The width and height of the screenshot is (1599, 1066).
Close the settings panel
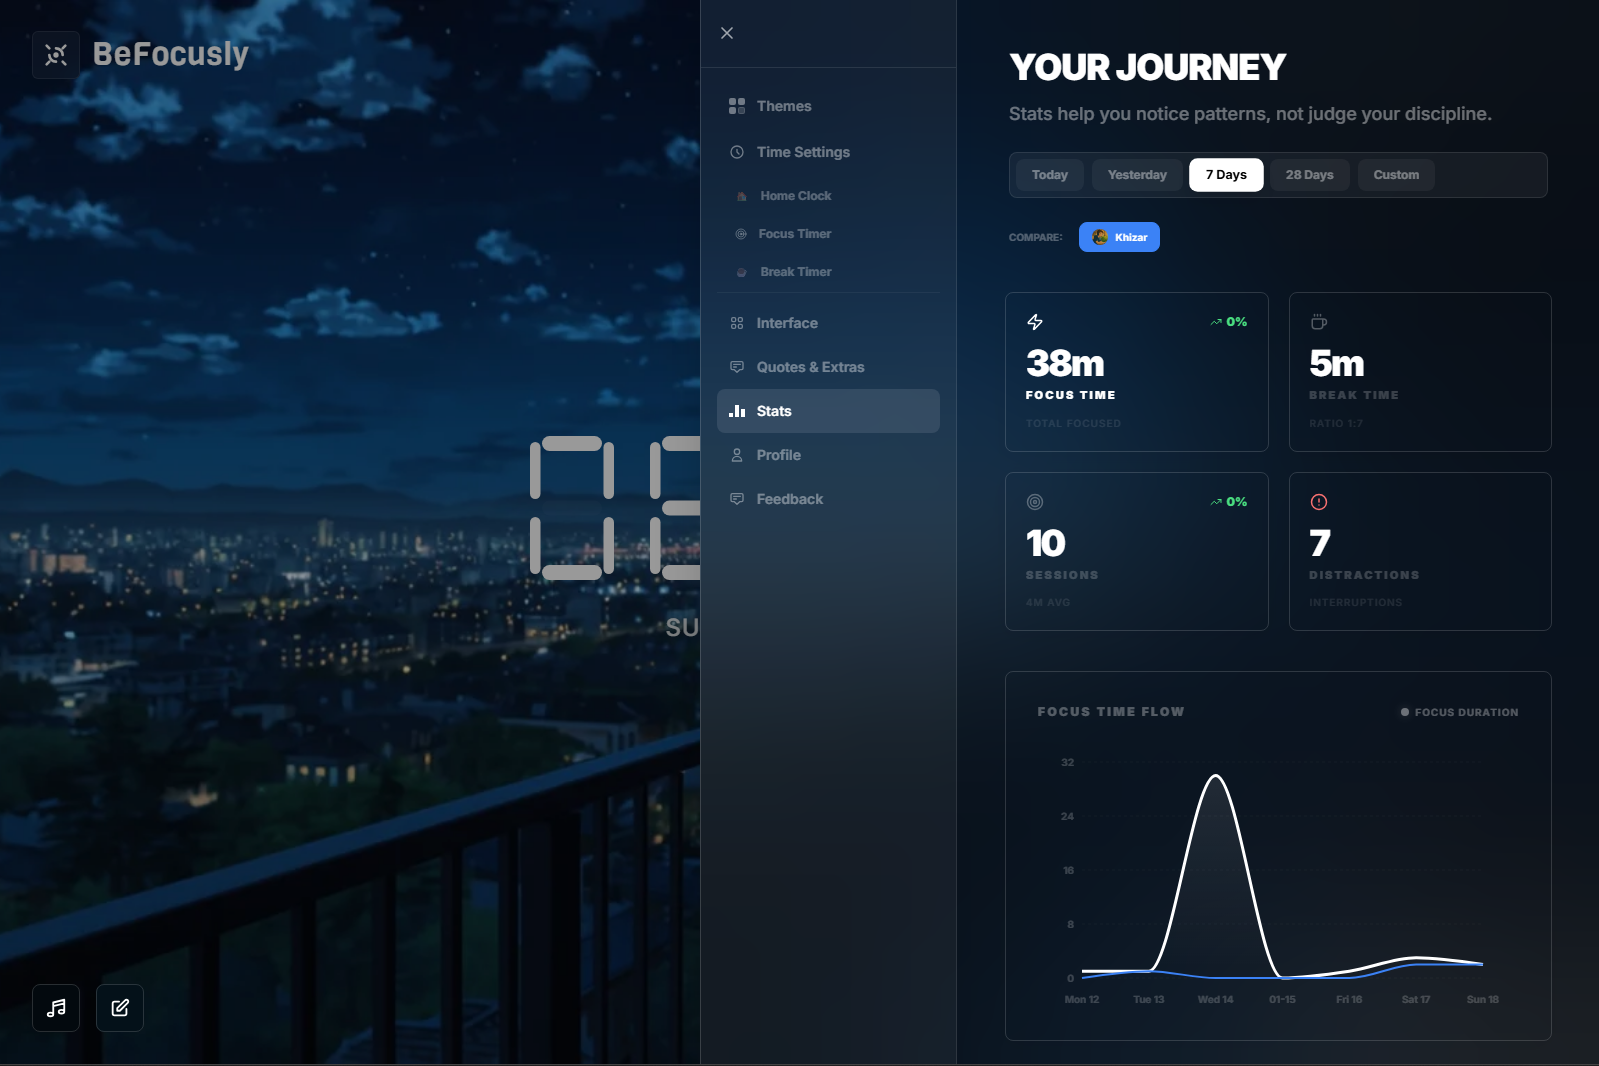point(727,33)
